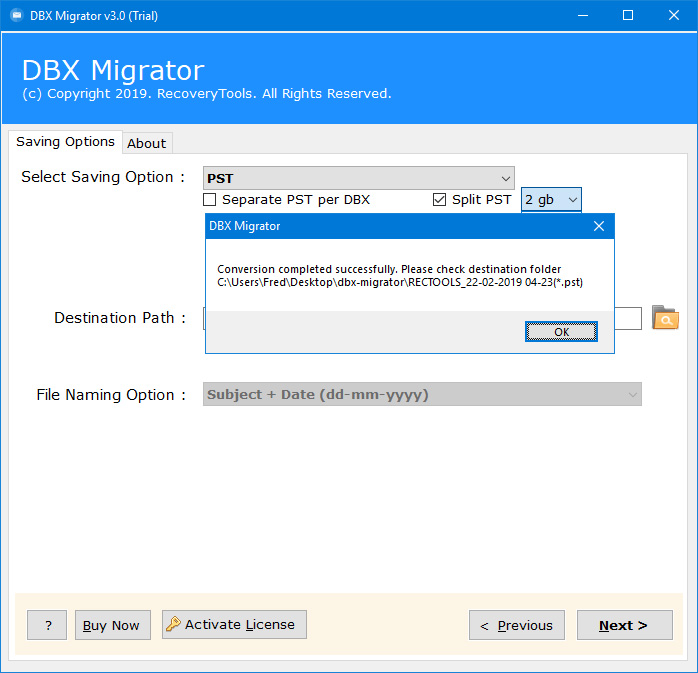Click the folder browse icon for destination
This screenshot has height=673, width=698.
tap(665, 318)
